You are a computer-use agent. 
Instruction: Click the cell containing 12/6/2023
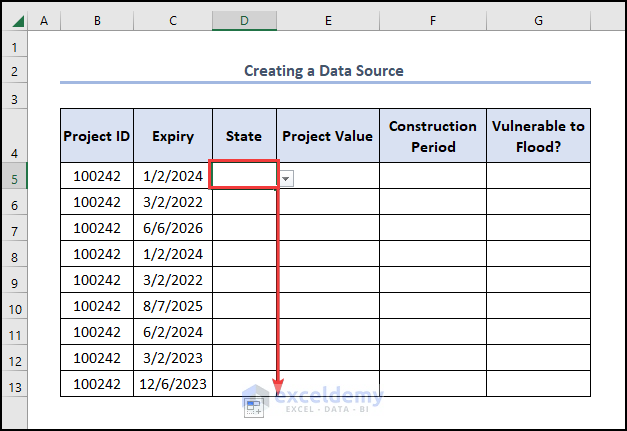point(172,384)
